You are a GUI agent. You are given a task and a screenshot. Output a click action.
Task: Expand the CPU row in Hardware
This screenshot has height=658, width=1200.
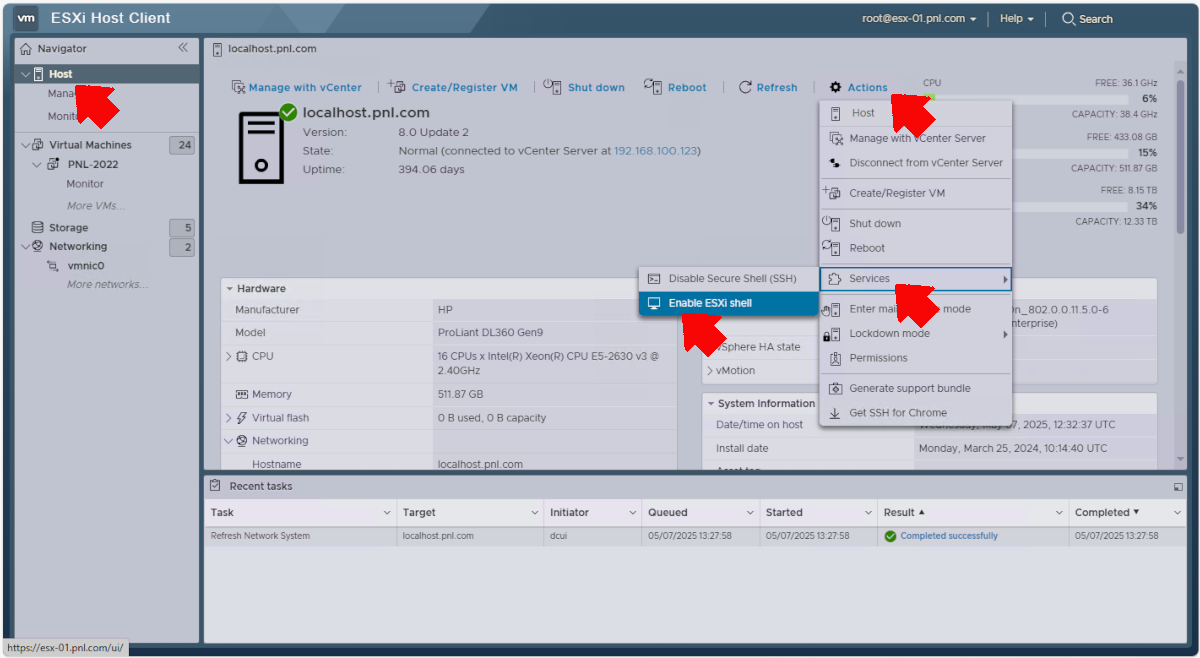pyautogui.click(x=229, y=356)
